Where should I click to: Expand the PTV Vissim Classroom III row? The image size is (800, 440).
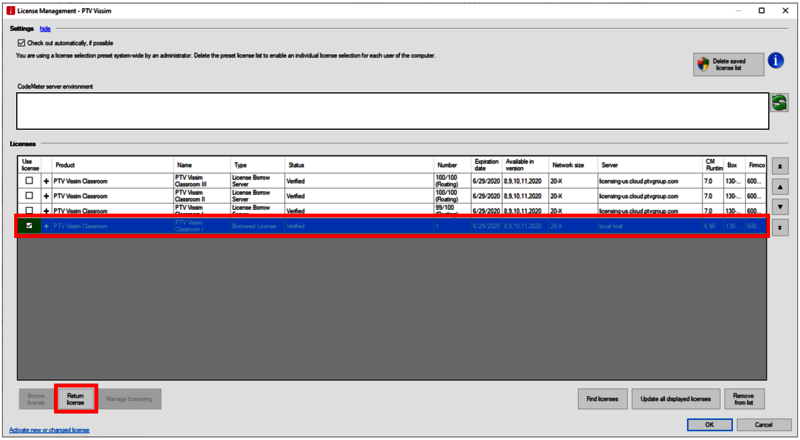[x=46, y=181]
